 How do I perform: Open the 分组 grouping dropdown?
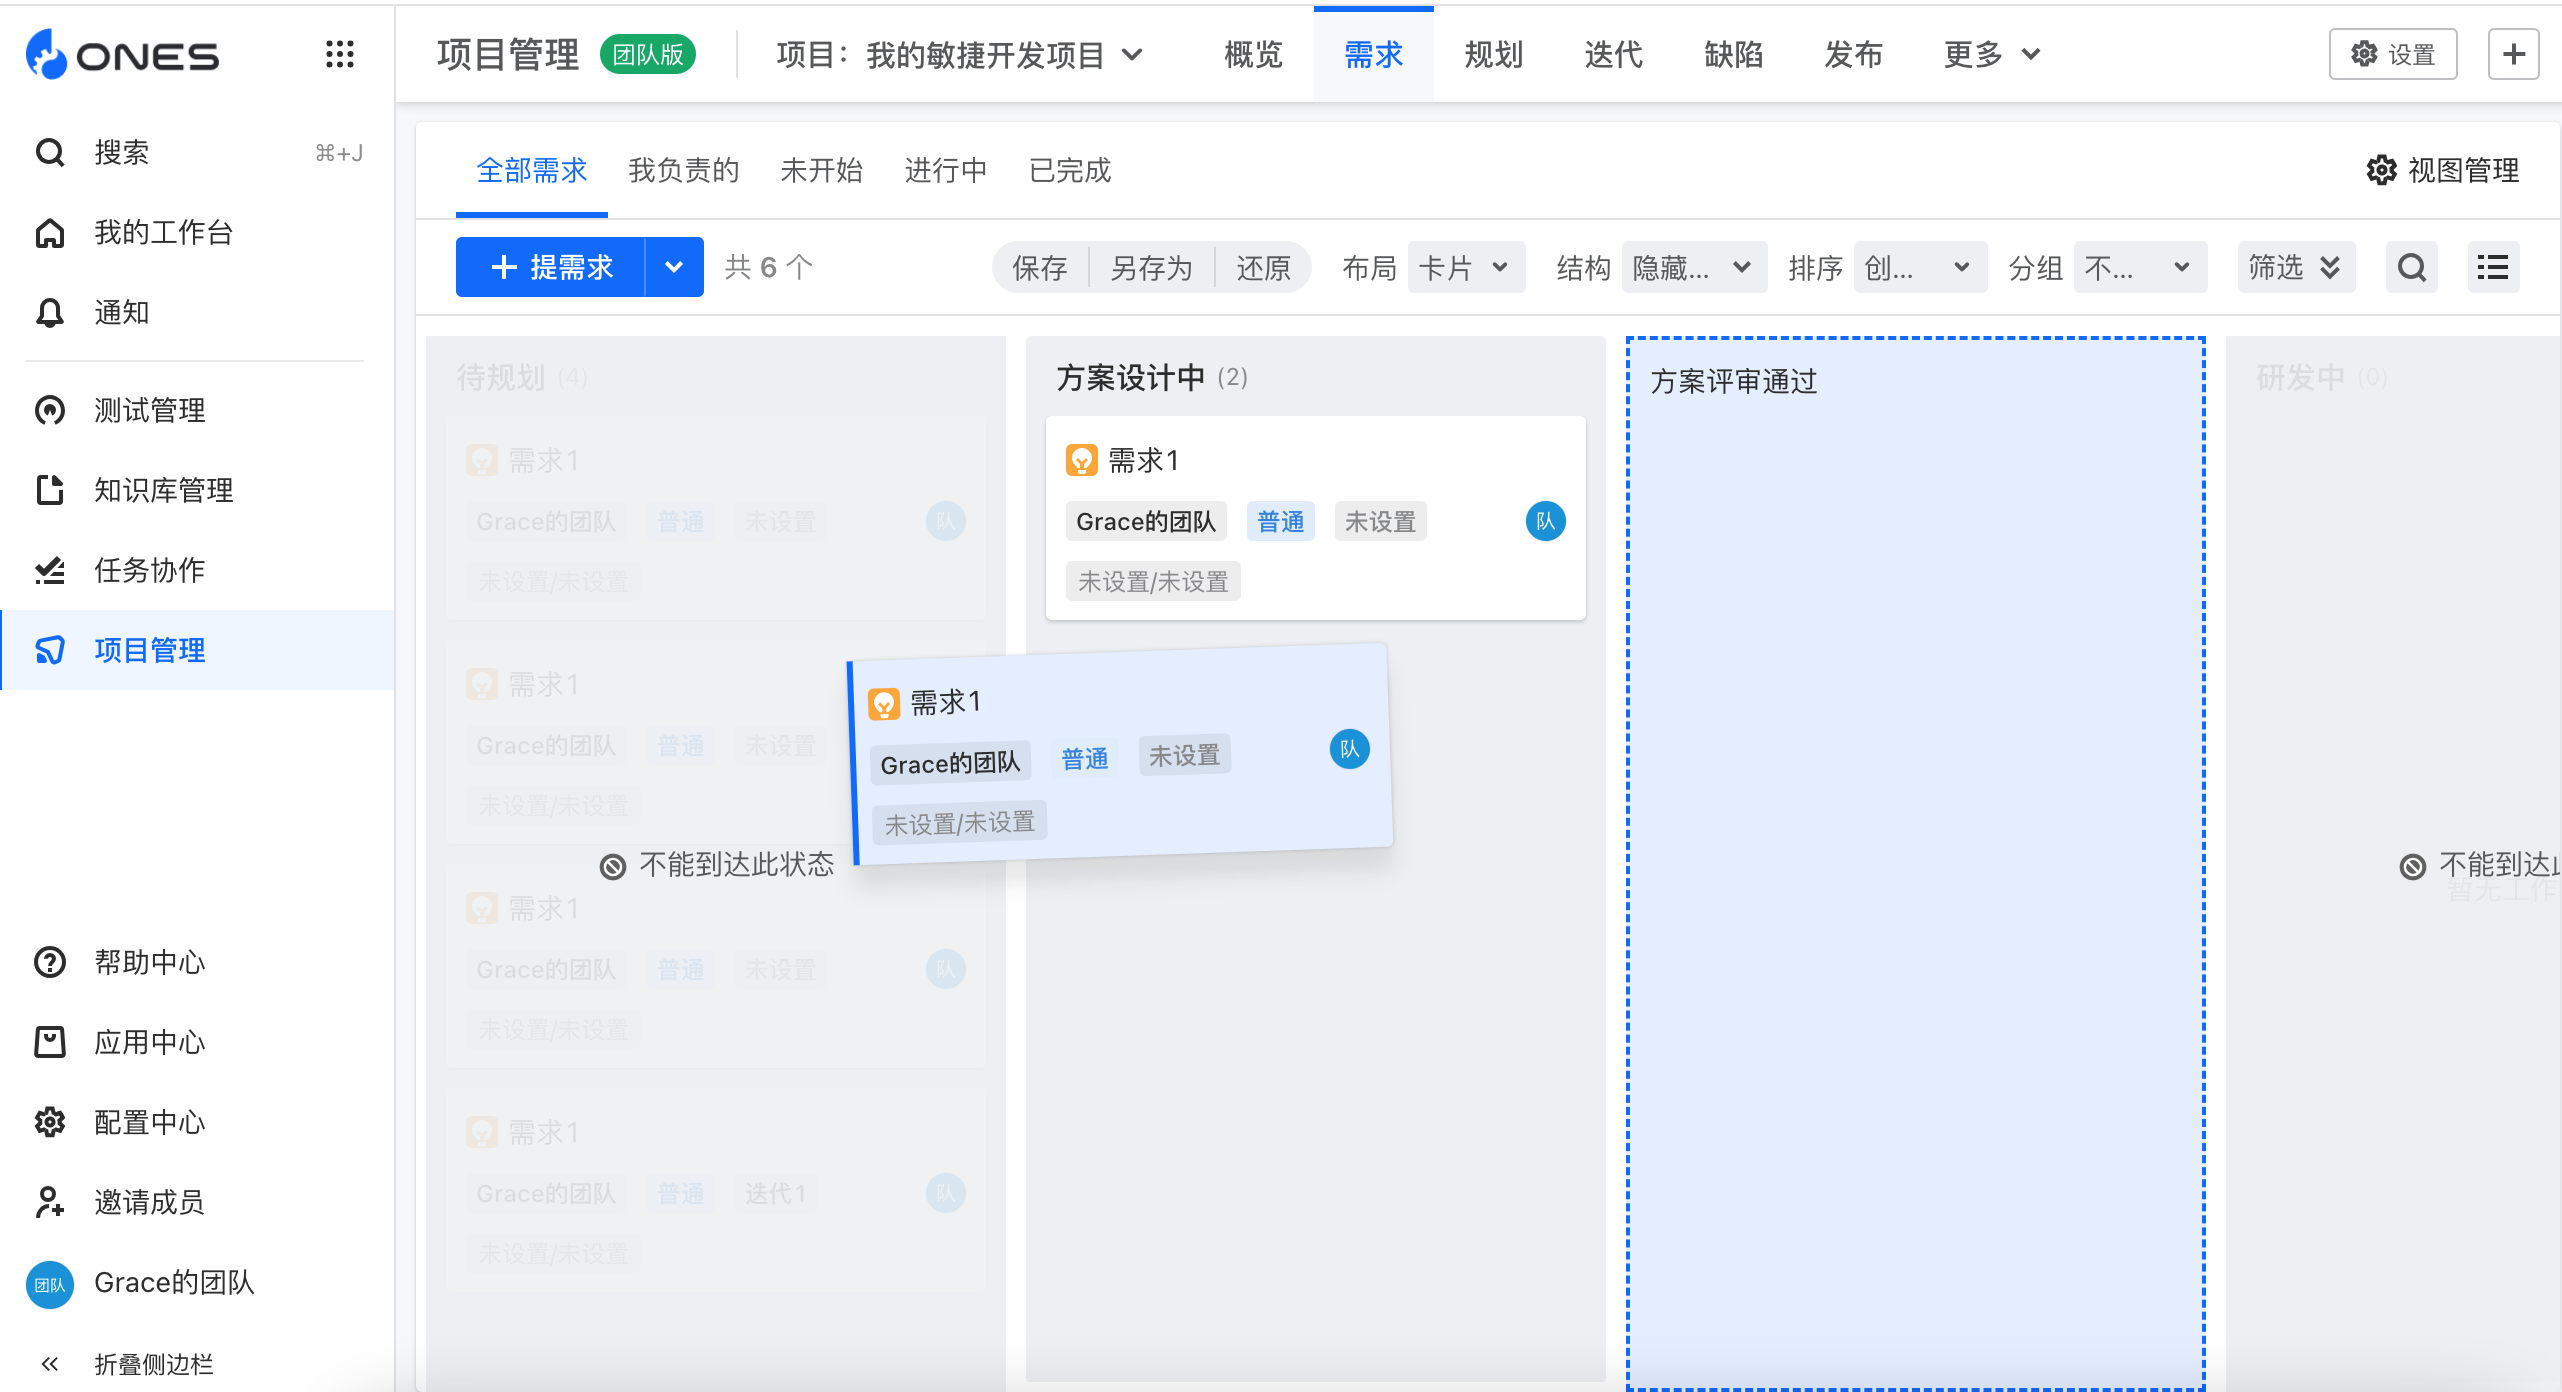(x=2139, y=268)
